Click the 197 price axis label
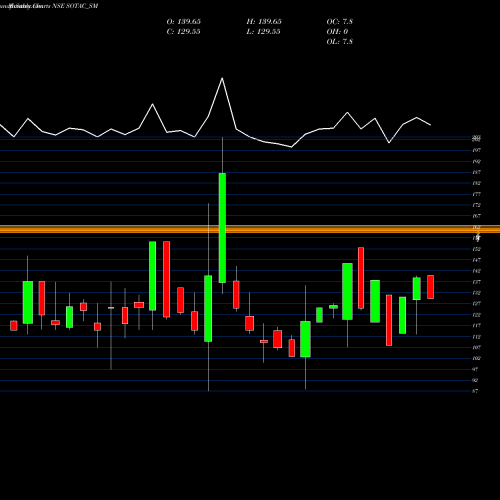The width and height of the screenshot is (500, 500). [477, 150]
